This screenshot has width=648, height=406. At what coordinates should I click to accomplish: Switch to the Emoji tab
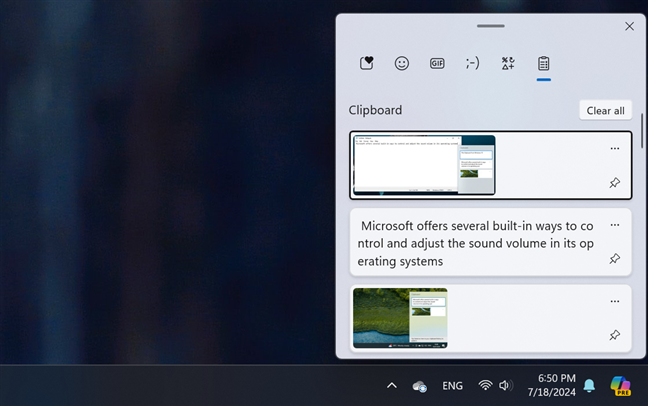(402, 63)
